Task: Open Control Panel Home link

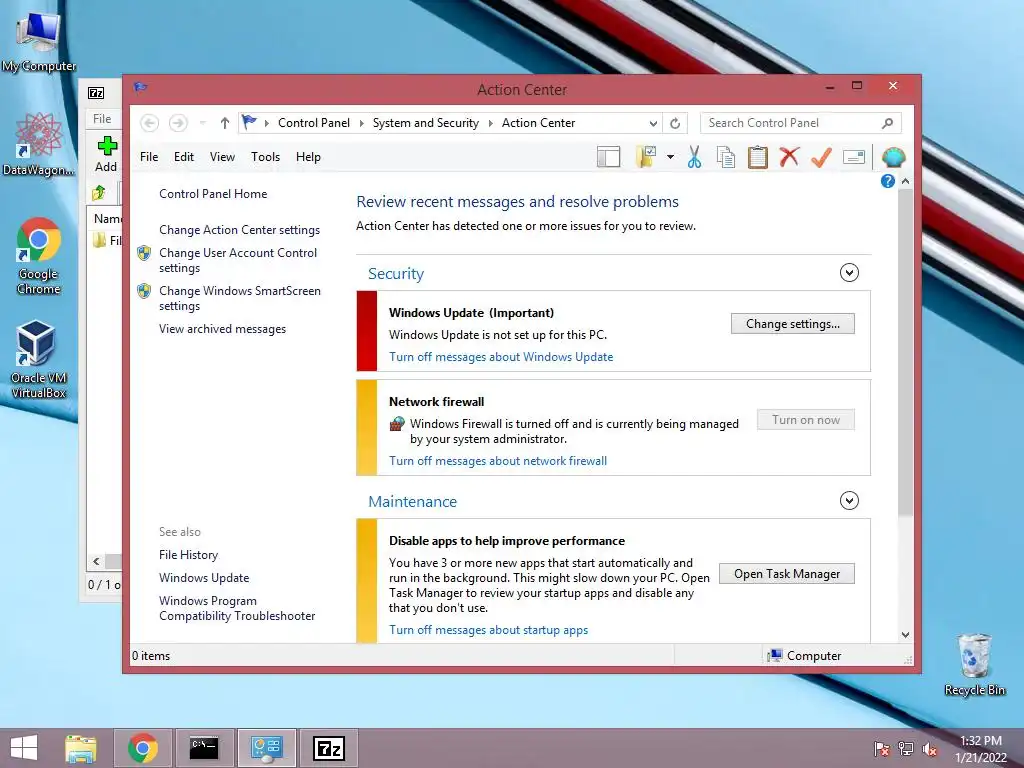Action: (x=213, y=194)
